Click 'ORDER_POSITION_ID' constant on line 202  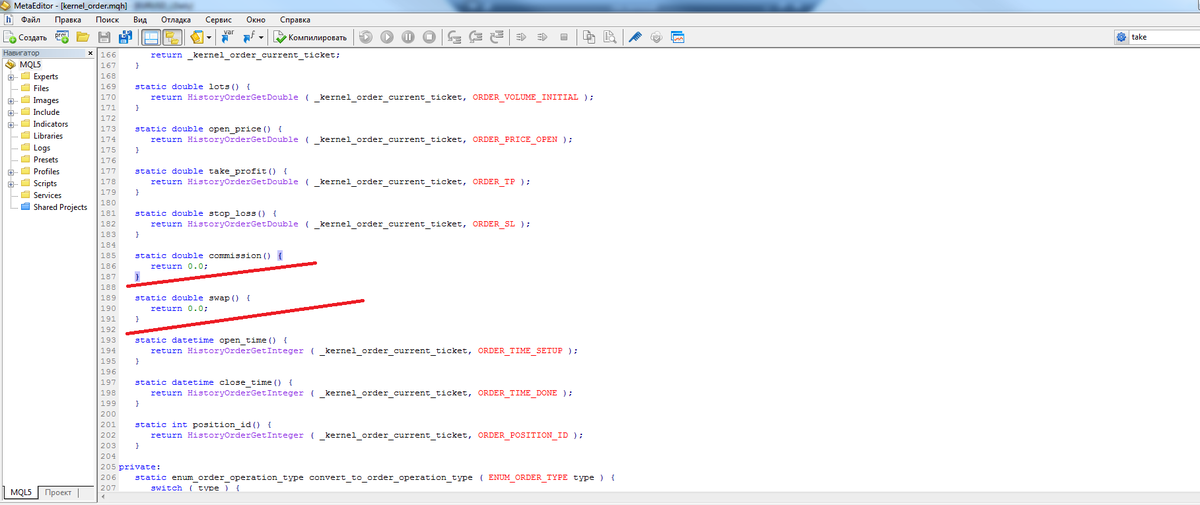pyautogui.click(x=524, y=435)
